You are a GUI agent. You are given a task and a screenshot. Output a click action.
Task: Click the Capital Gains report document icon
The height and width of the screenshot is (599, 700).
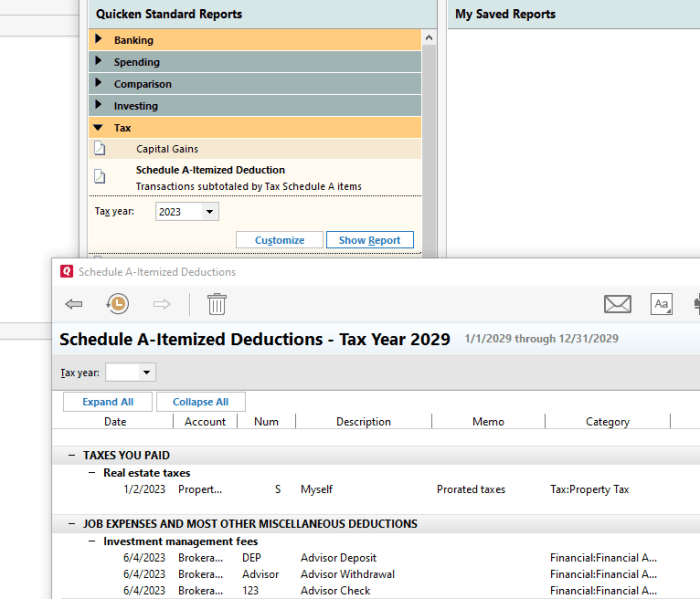pyautogui.click(x=100, y=149)
